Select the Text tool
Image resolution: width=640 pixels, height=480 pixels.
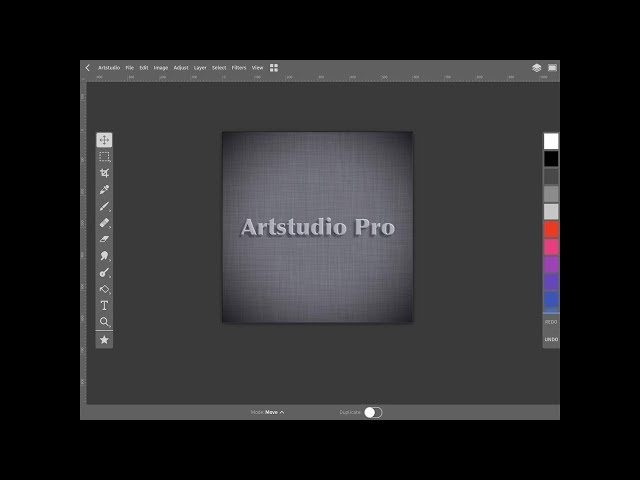[x=104, y=305]
